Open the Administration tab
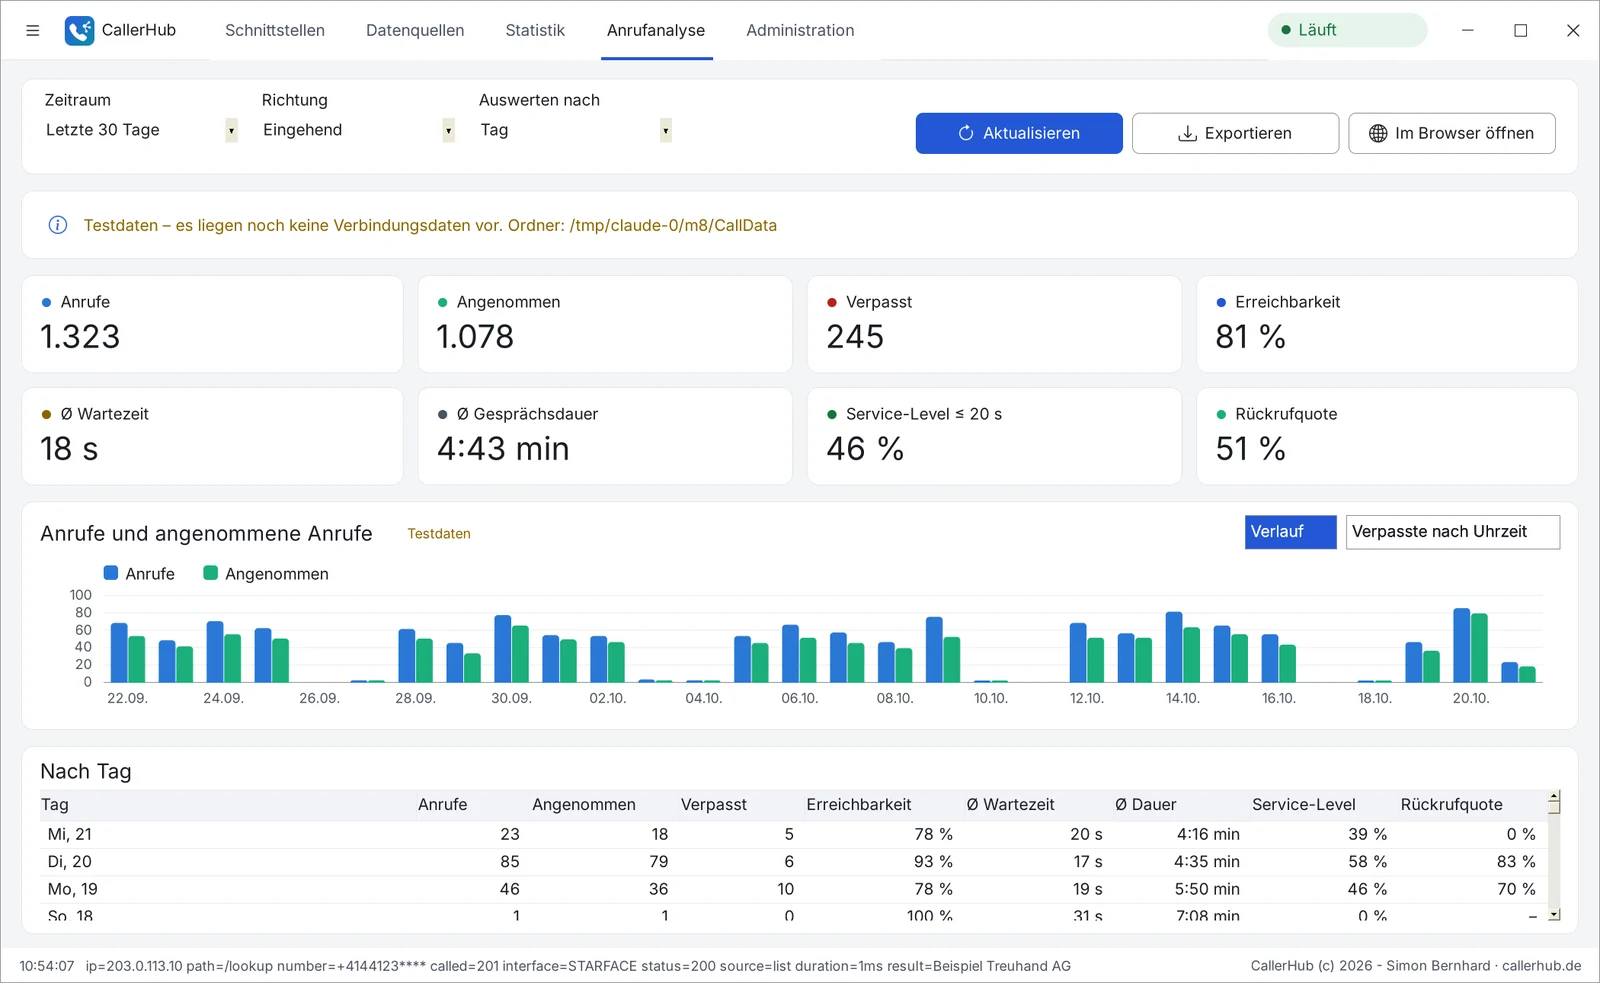 point(800,30)
